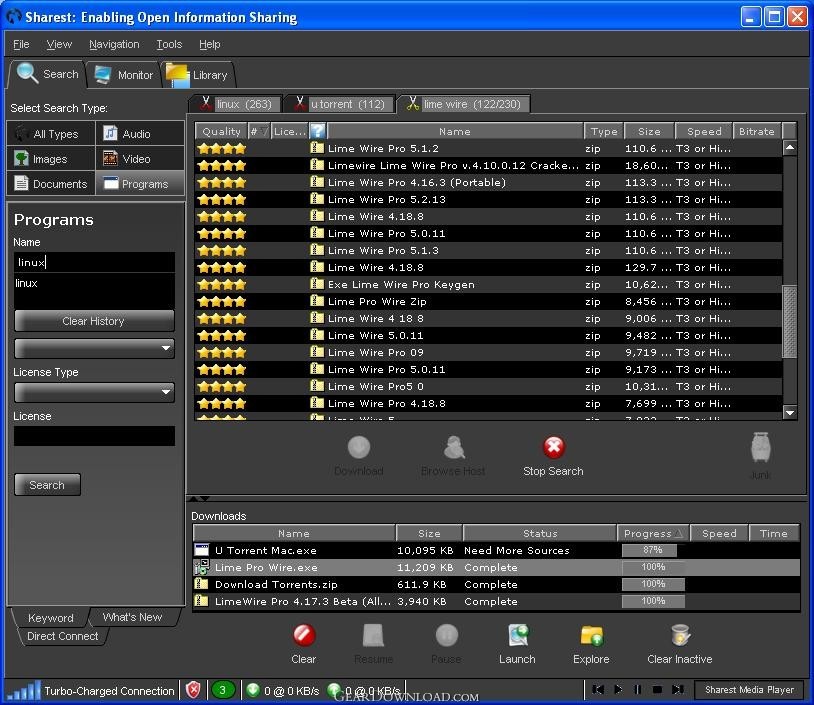Click the Clear Inactive trash icon

(x=680, y=635)
